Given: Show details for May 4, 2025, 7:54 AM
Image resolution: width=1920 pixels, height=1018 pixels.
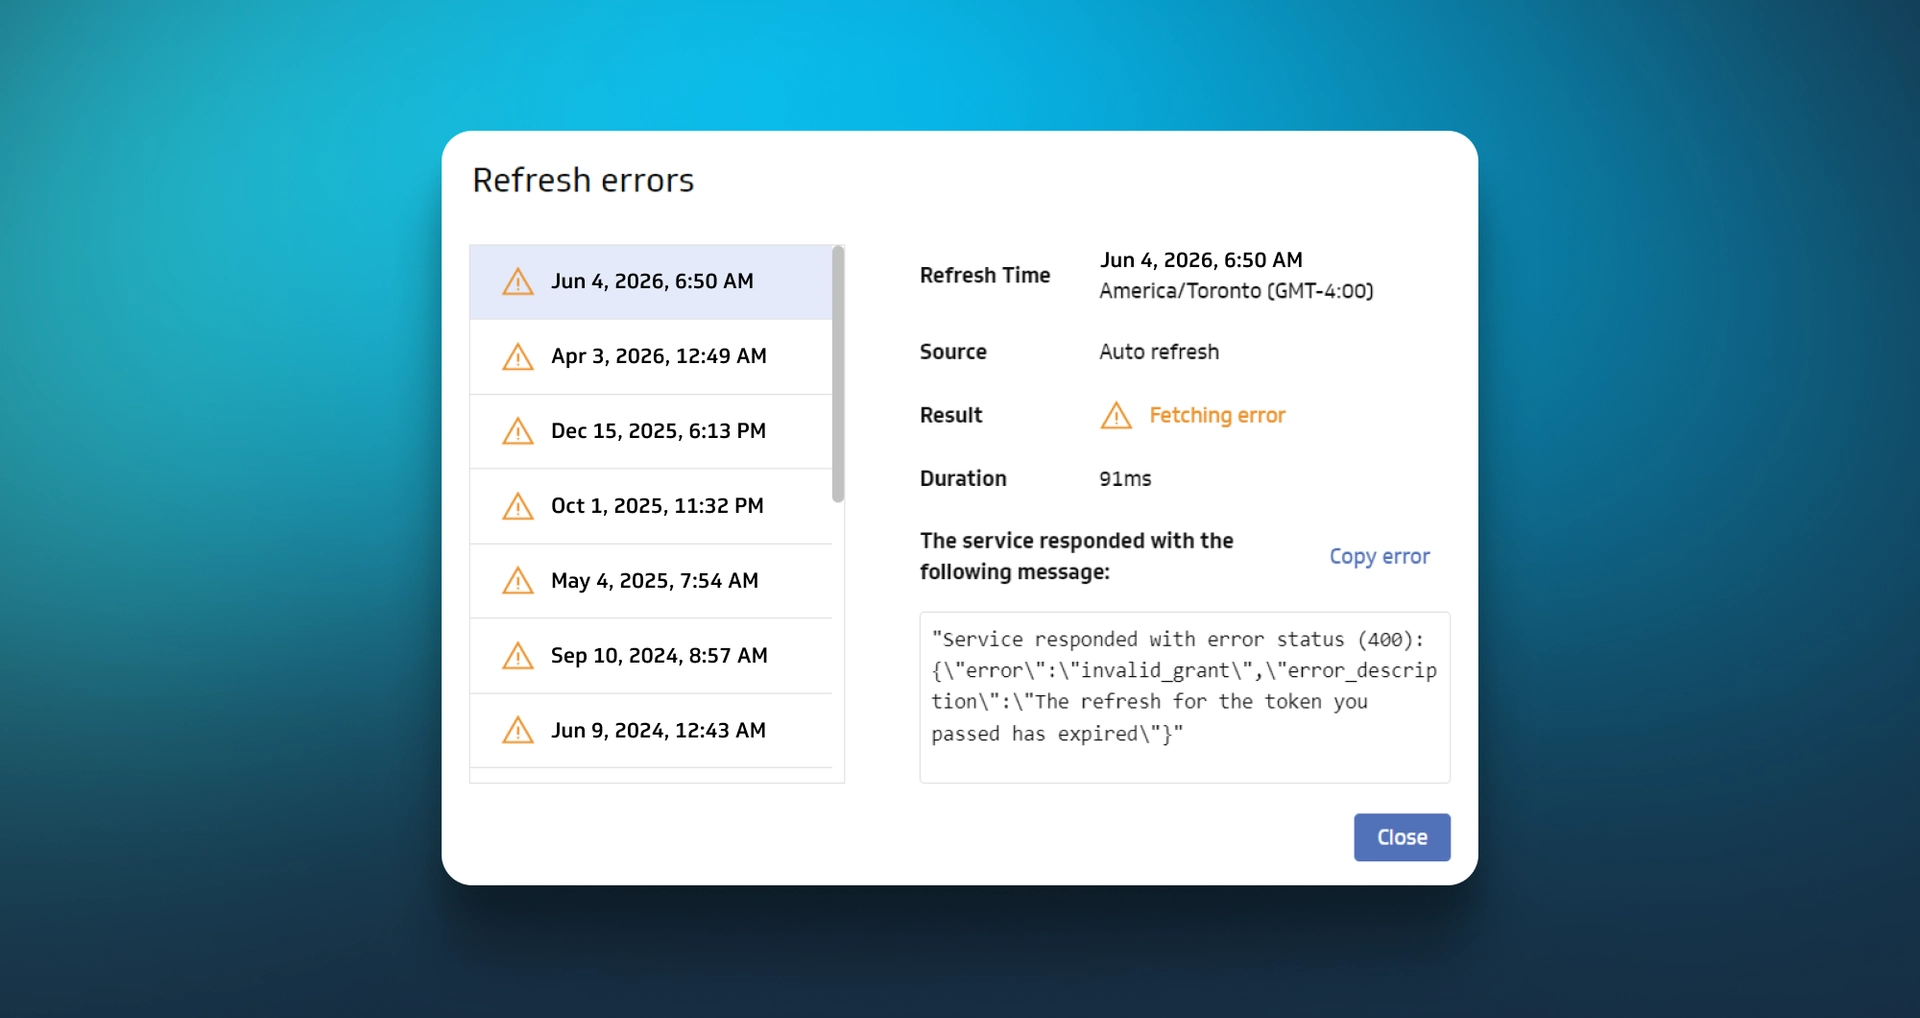Looking at the screenshot, I should (651, 581).
